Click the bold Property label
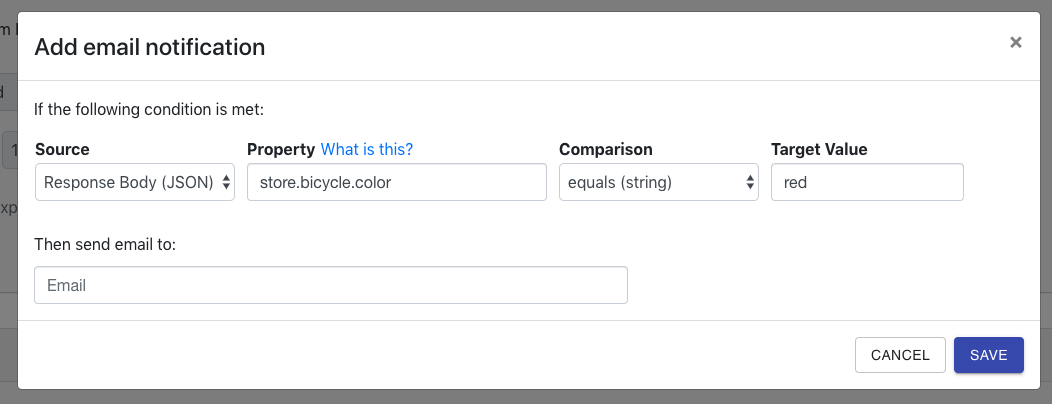 tap(281, 149)
